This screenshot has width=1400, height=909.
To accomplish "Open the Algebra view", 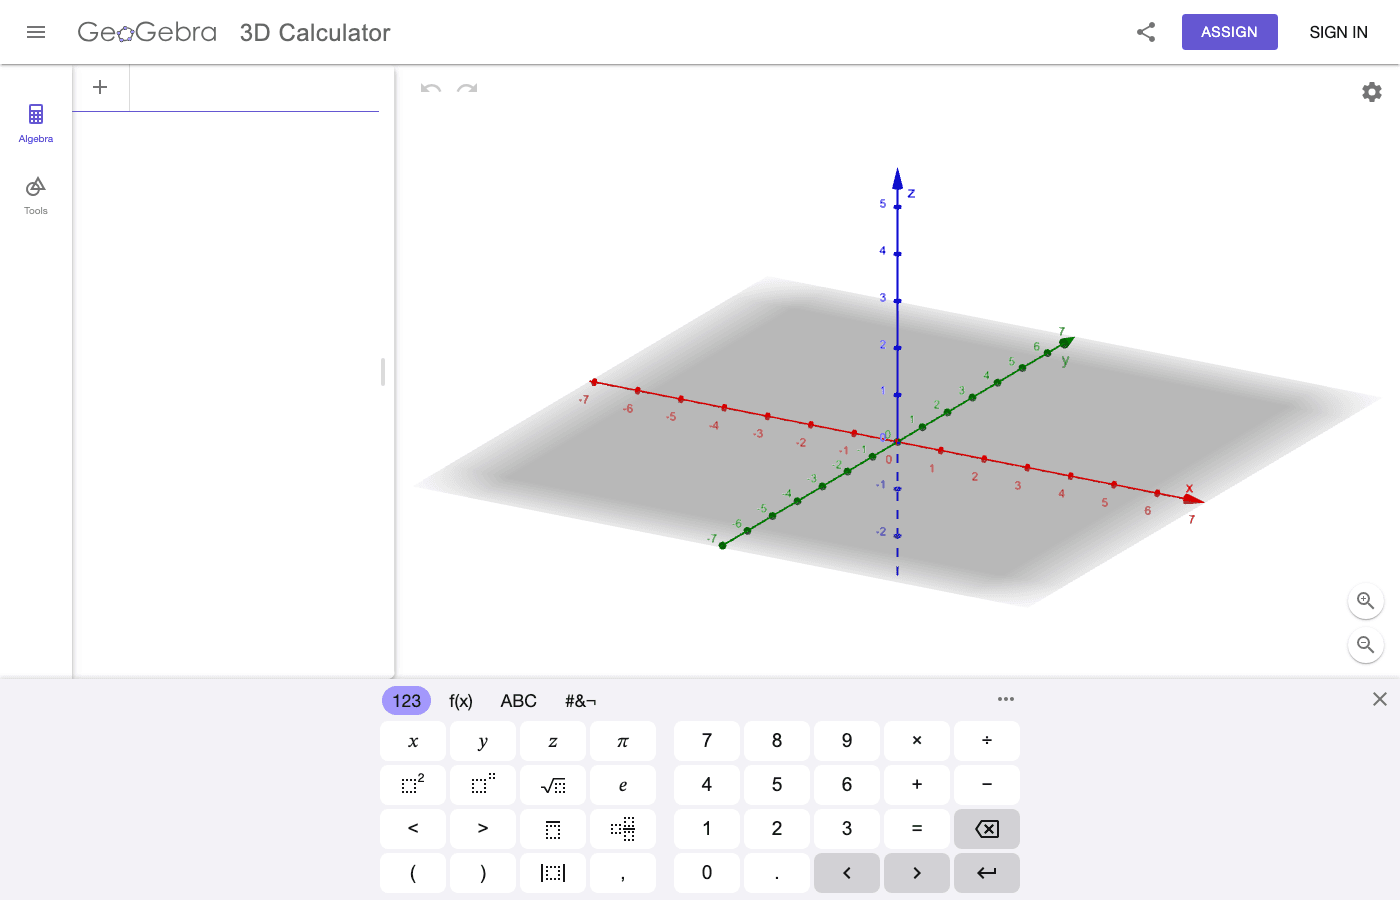I will [x=35, y=122].
